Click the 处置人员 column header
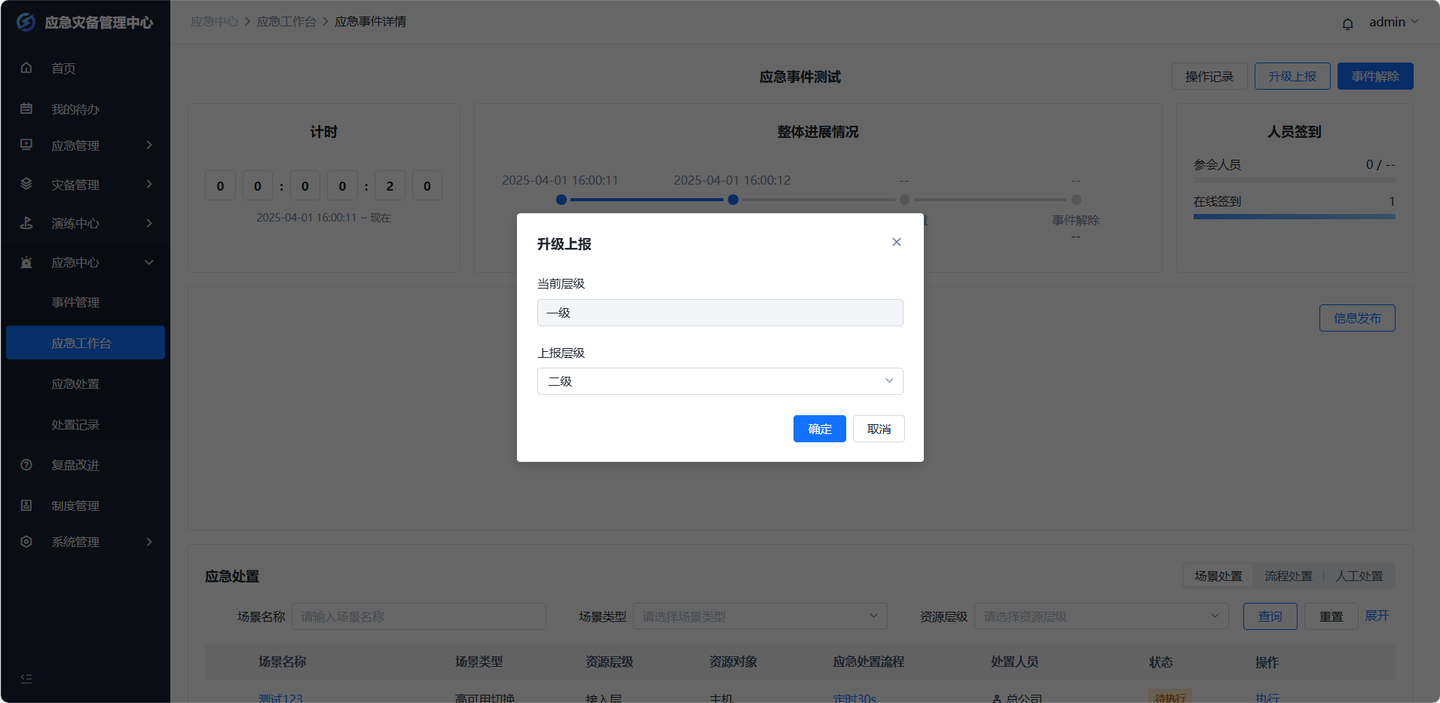Screen dimensions: 1440x703 point(1014,662)
